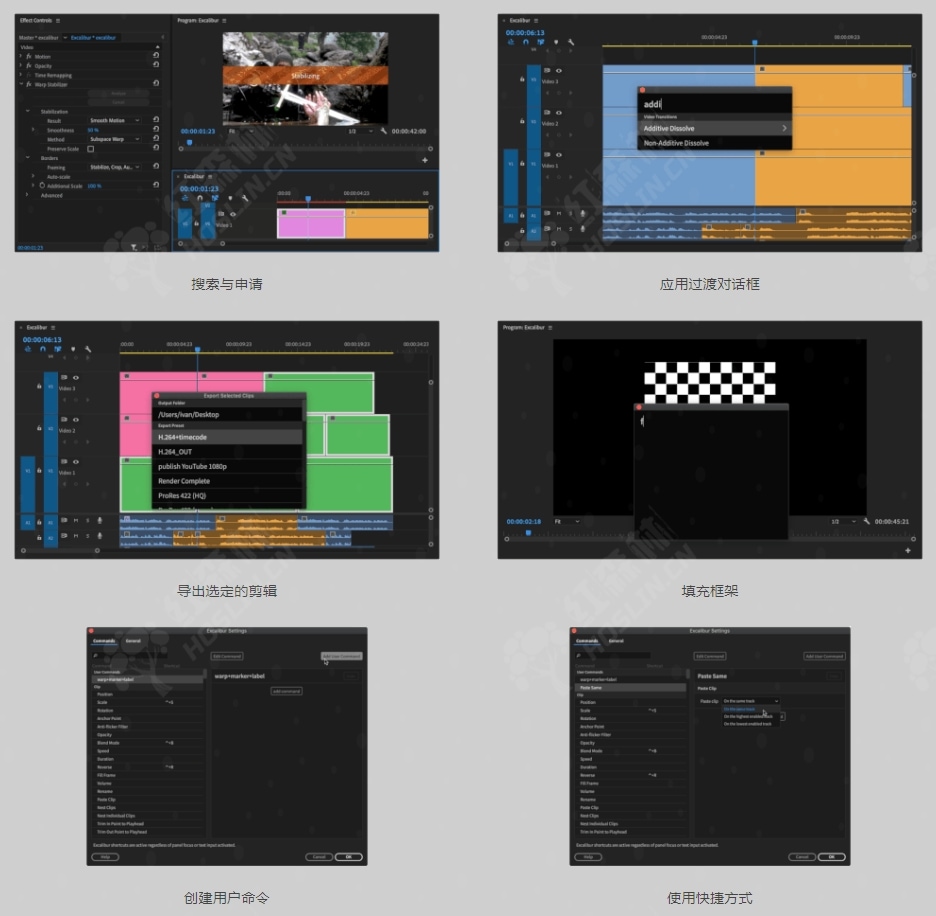
Task: Click the Stabilizing program monitor playhead
Action: pyautogui.click(x=190, y=143)
